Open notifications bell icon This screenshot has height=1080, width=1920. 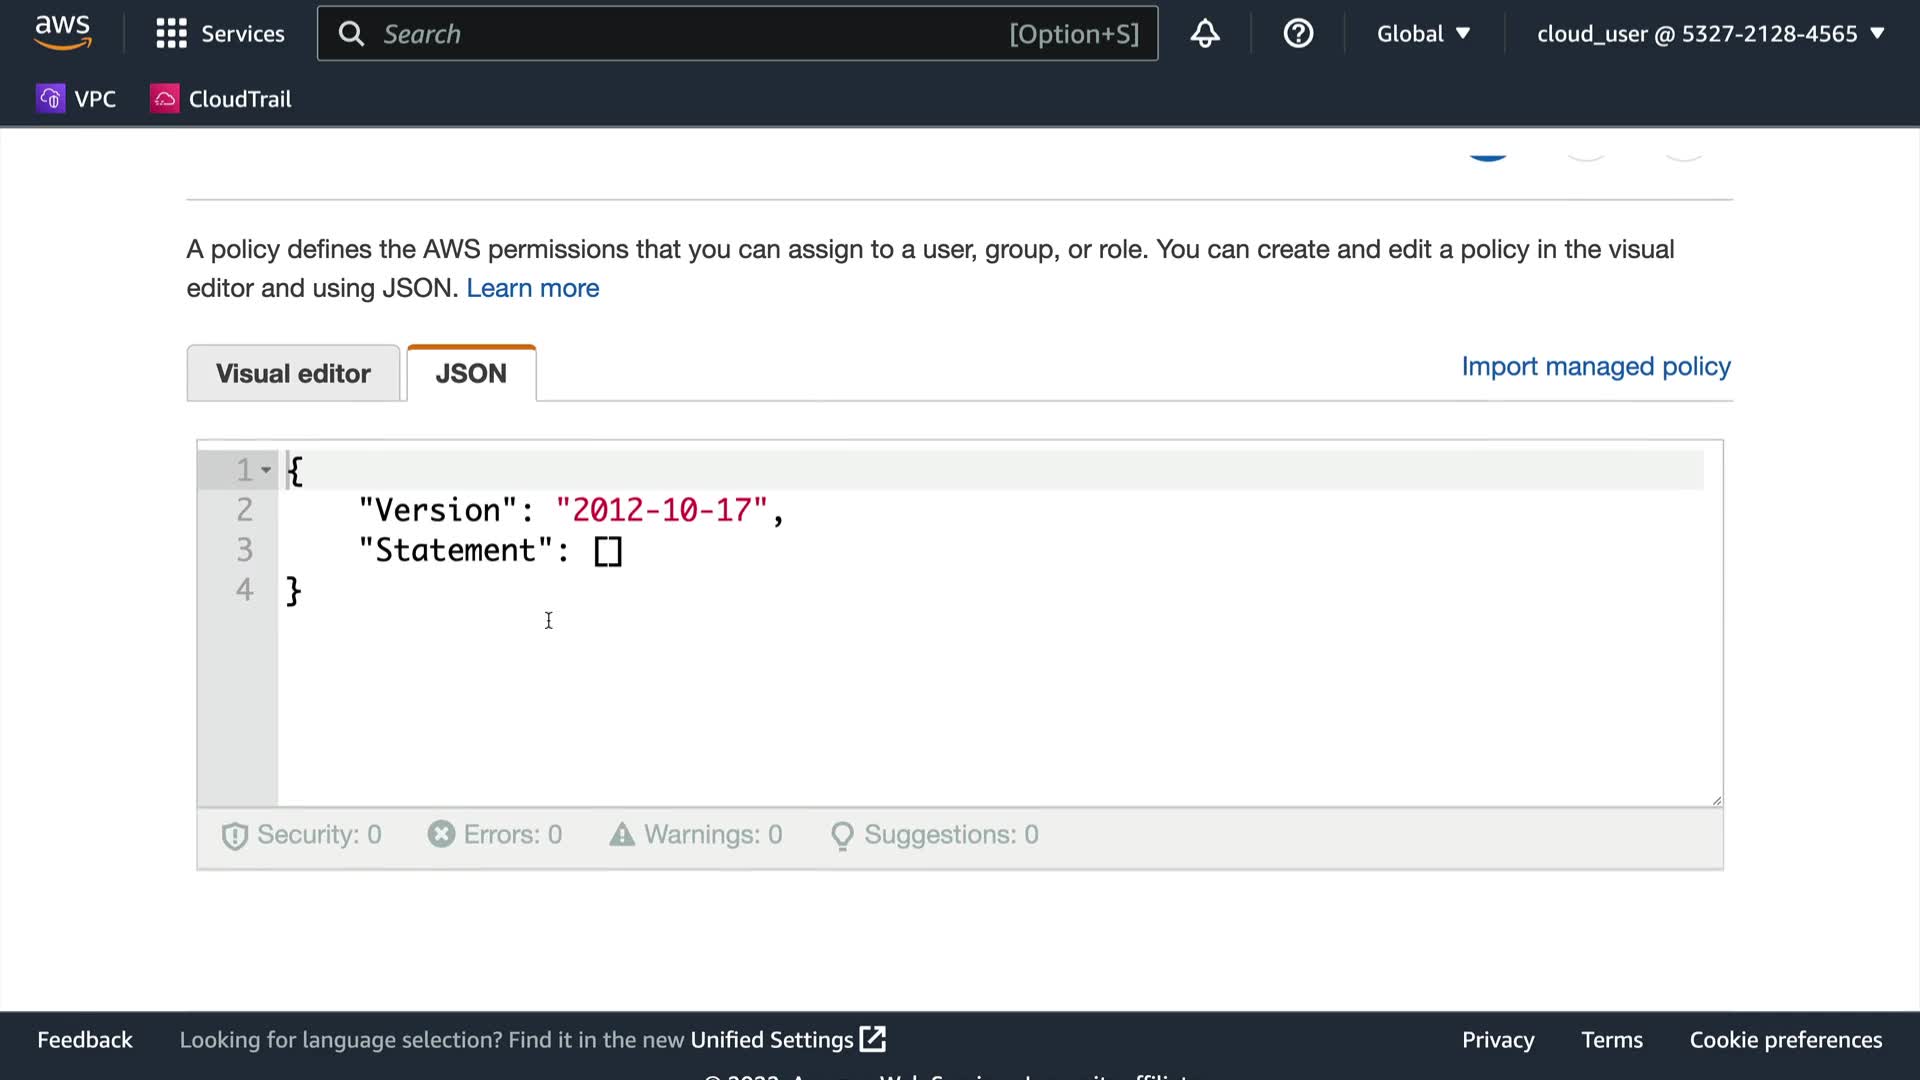(x=1205, y=34)
